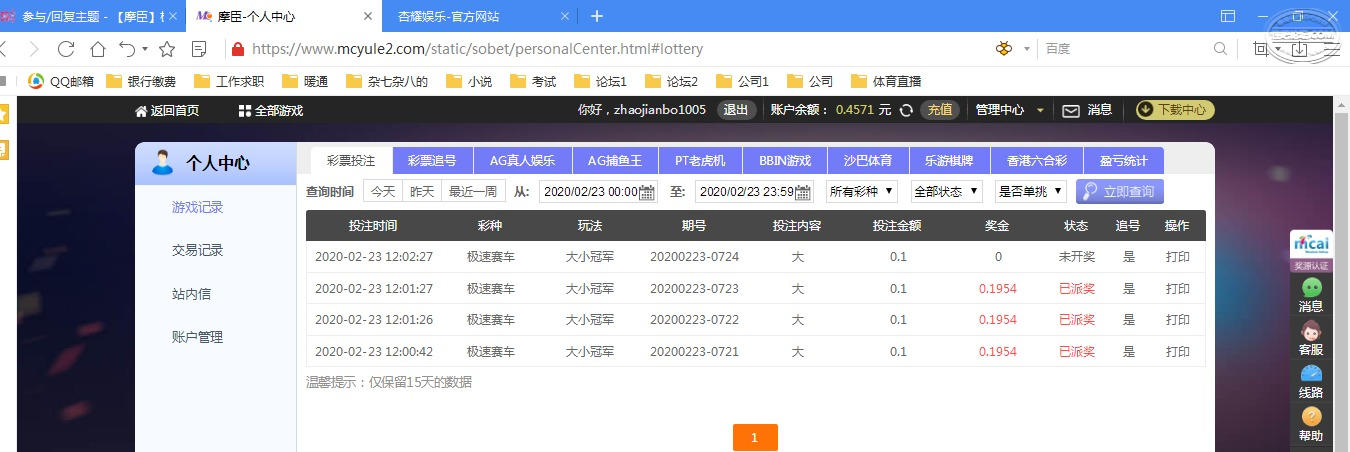Viewport: 1350px width, 452px height.
Task: Click the forward navigation arrow
Action: point(35,48)
